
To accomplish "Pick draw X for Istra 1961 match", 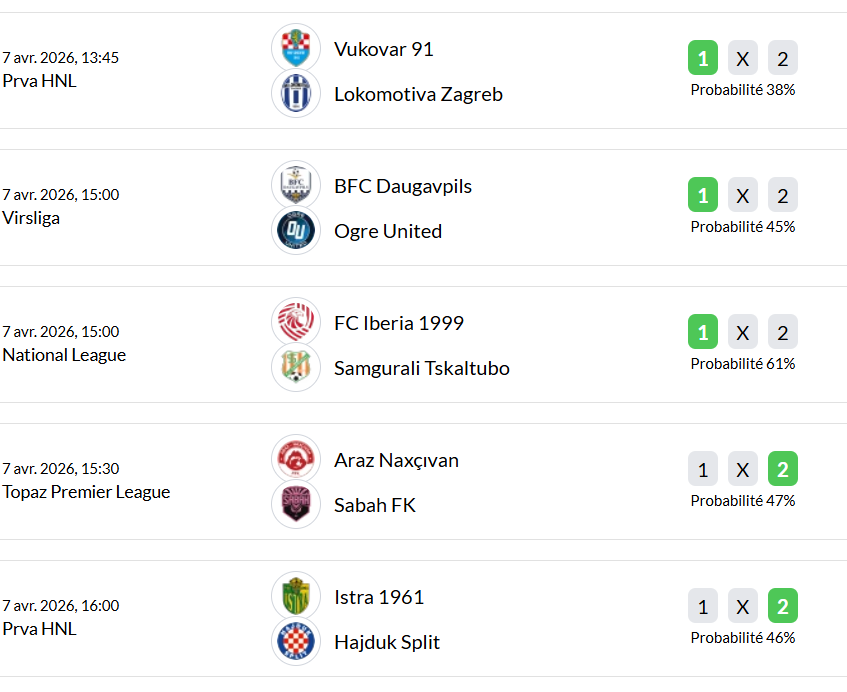I will coord(743,607).
